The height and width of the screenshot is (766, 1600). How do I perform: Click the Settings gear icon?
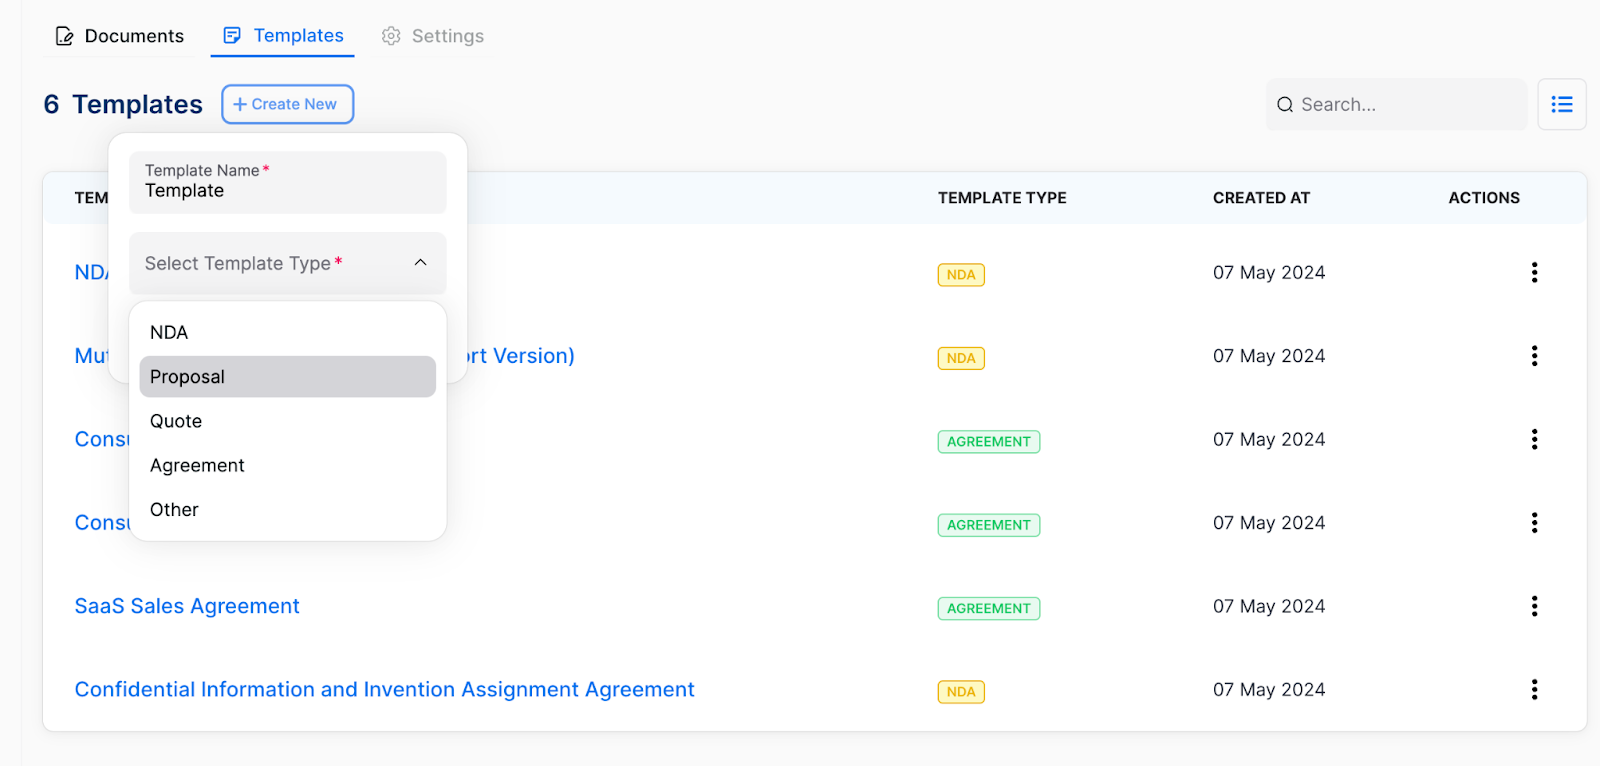tap(391, 36)
